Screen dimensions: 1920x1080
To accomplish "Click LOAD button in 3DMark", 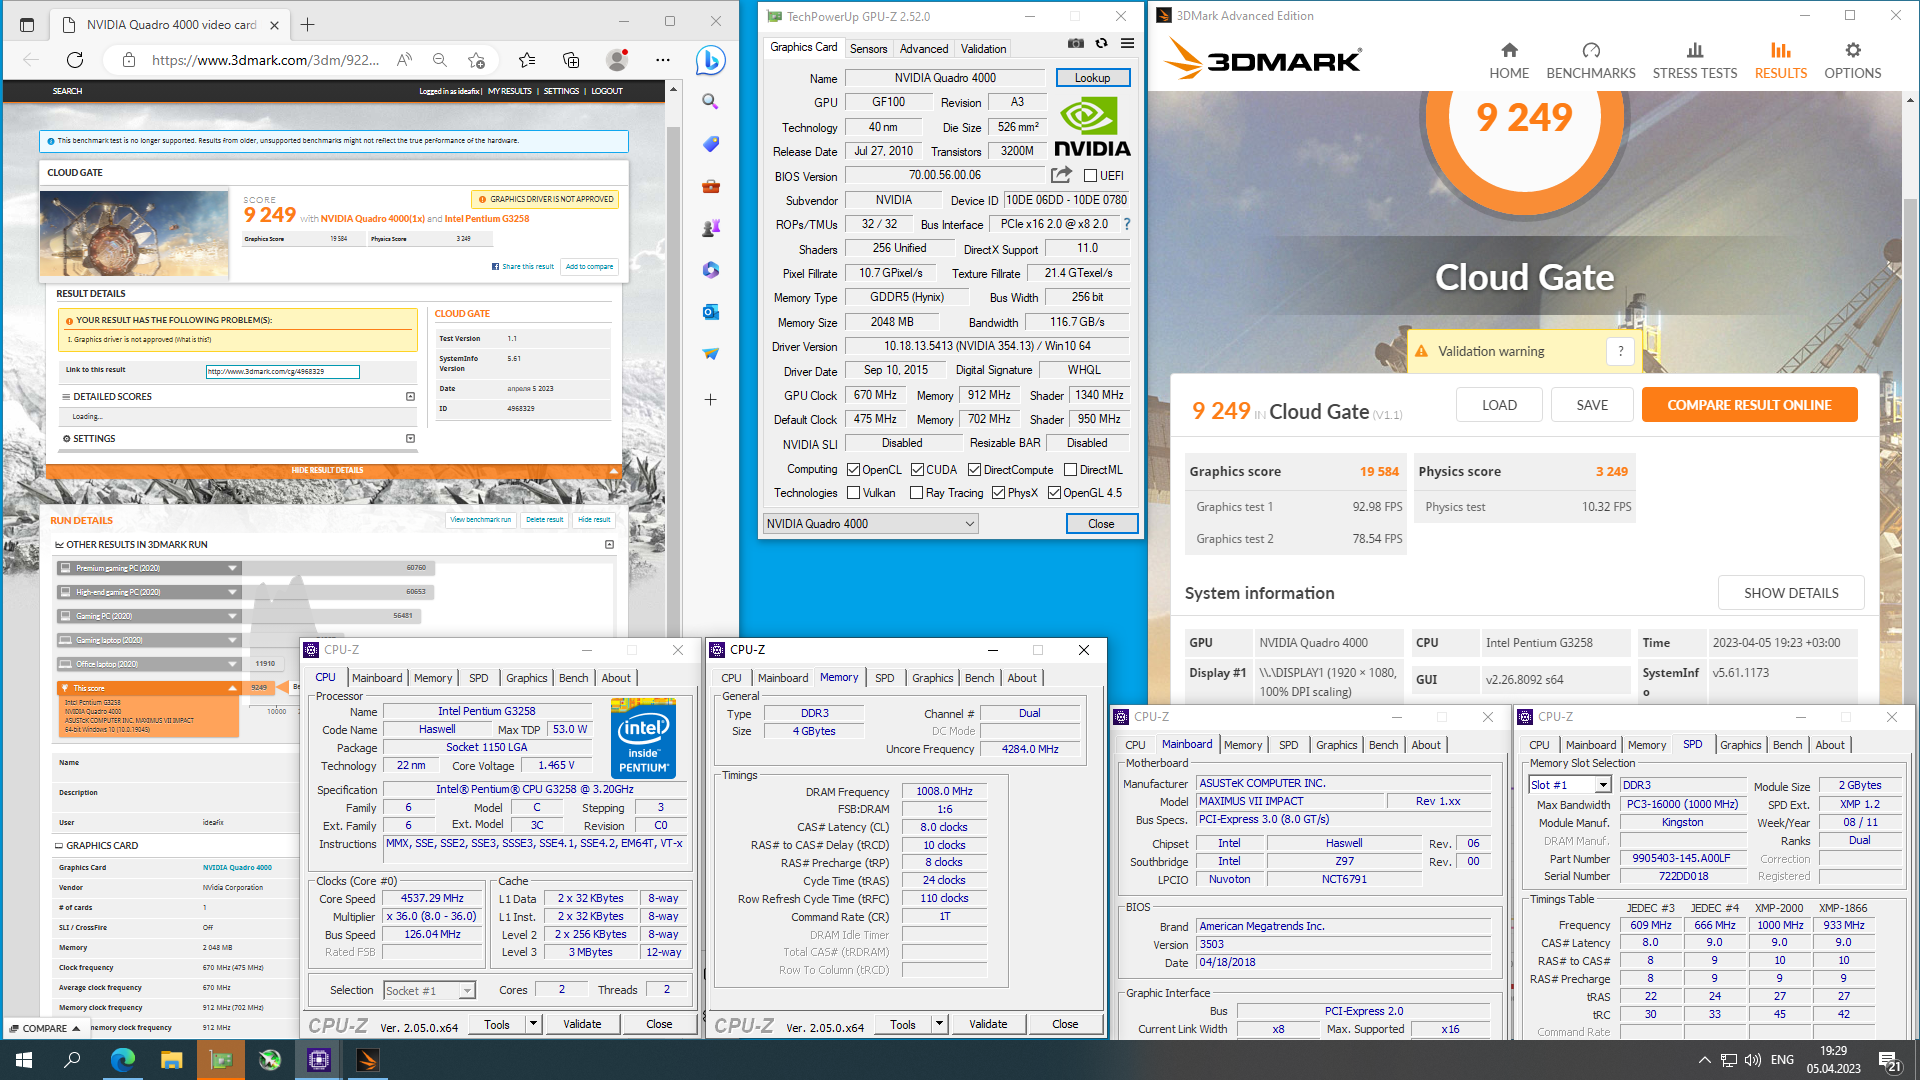I will pyautogui.click(x=1499, y=405).
